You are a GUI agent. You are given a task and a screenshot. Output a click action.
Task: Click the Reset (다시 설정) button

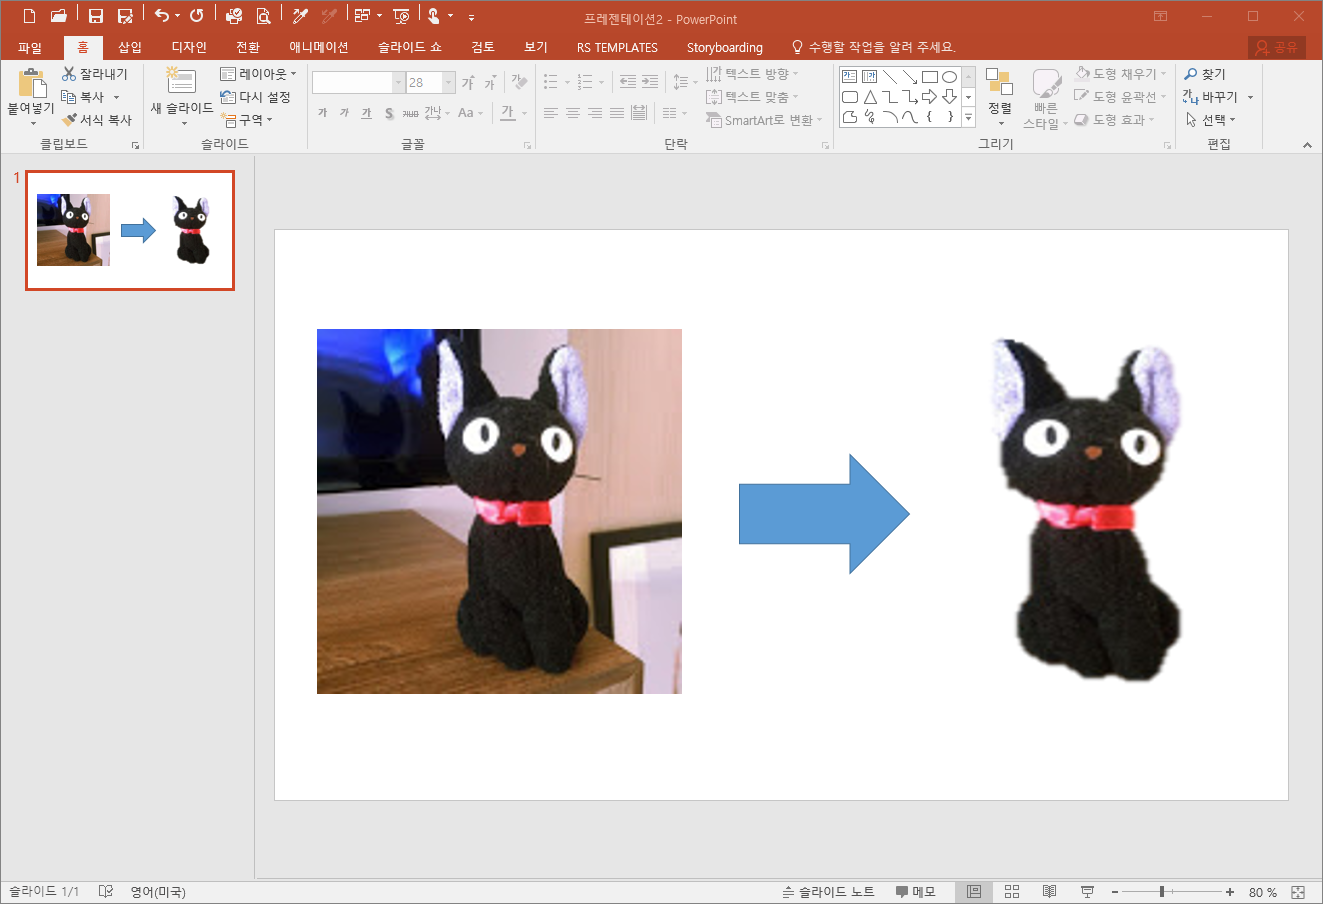pos(256,97)
